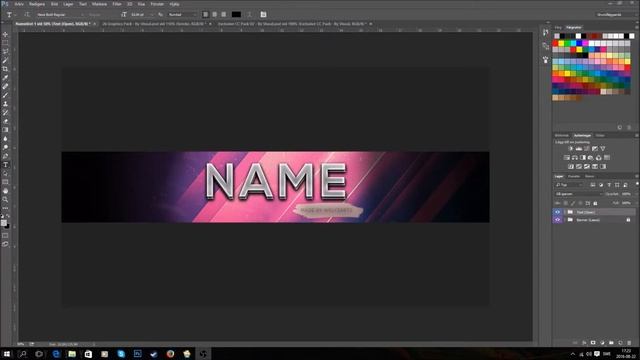Select the Rectangular Marquee tool
Screen dimensions: 640x360
[x=5, y=43]
